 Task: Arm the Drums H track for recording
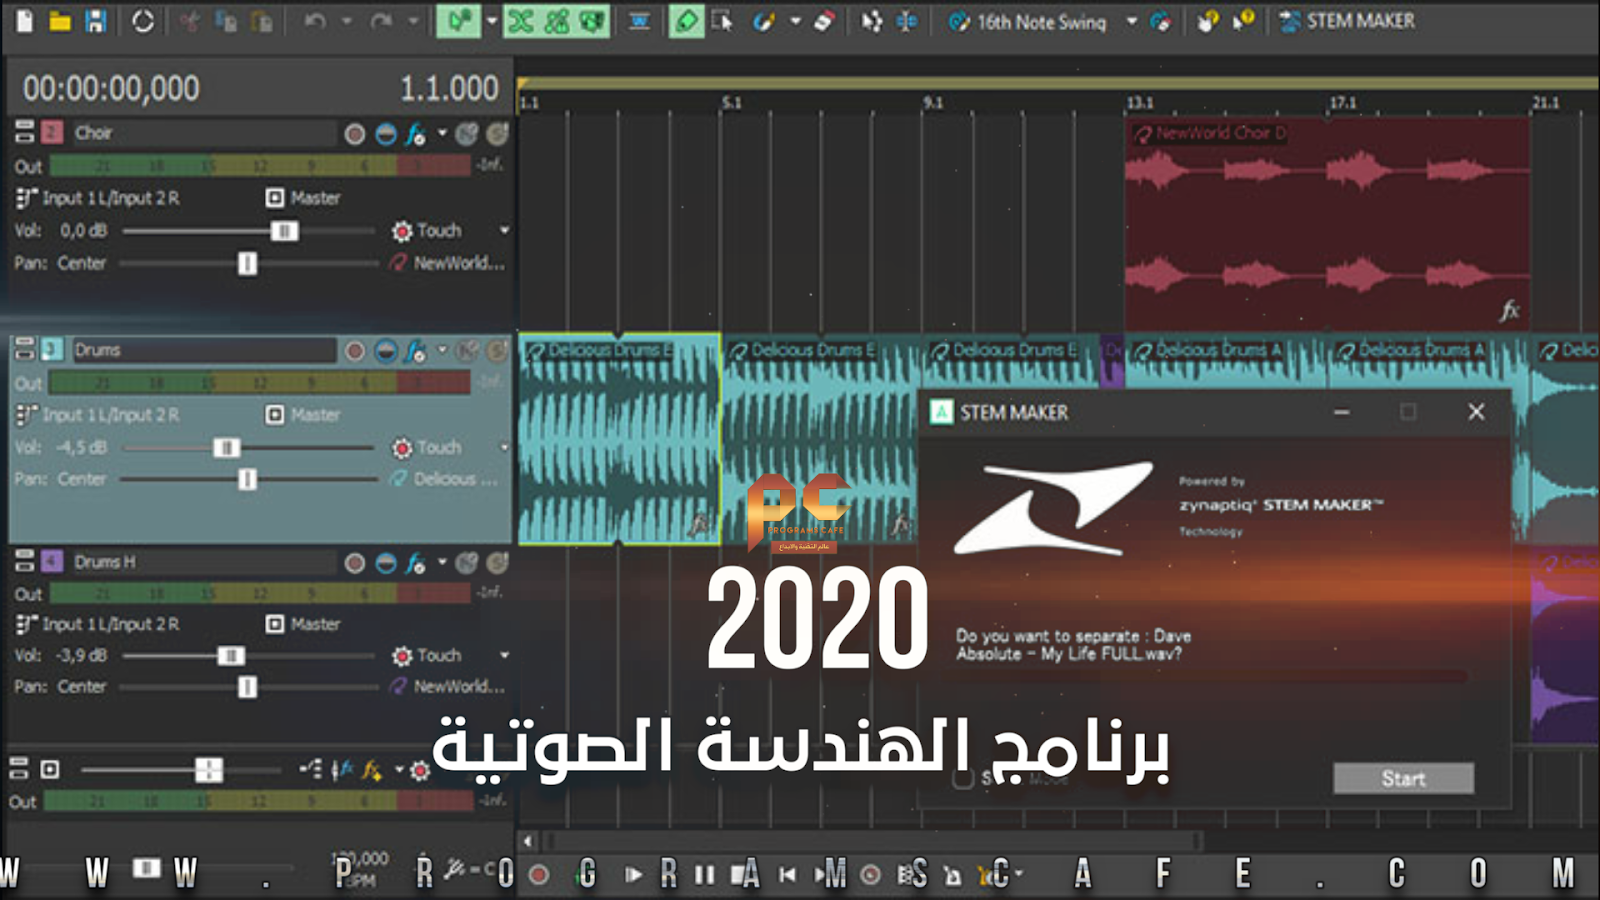pyautogui.click(x=354, y=563)
